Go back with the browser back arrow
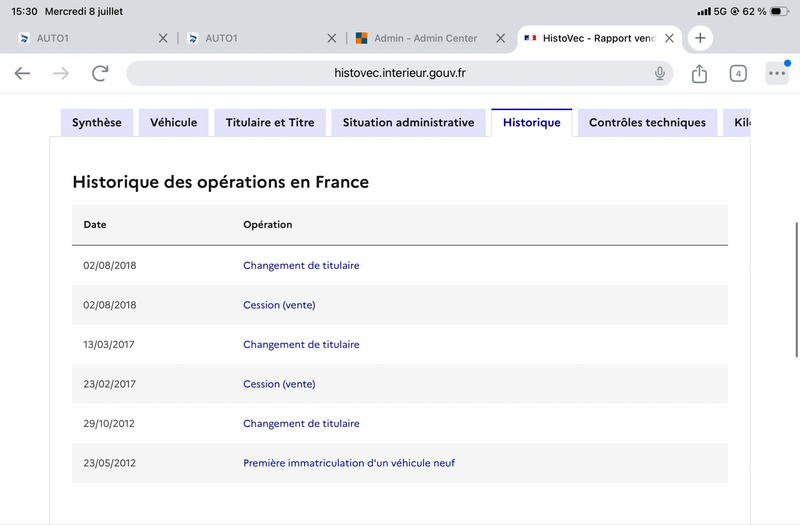 pos(22,73)
